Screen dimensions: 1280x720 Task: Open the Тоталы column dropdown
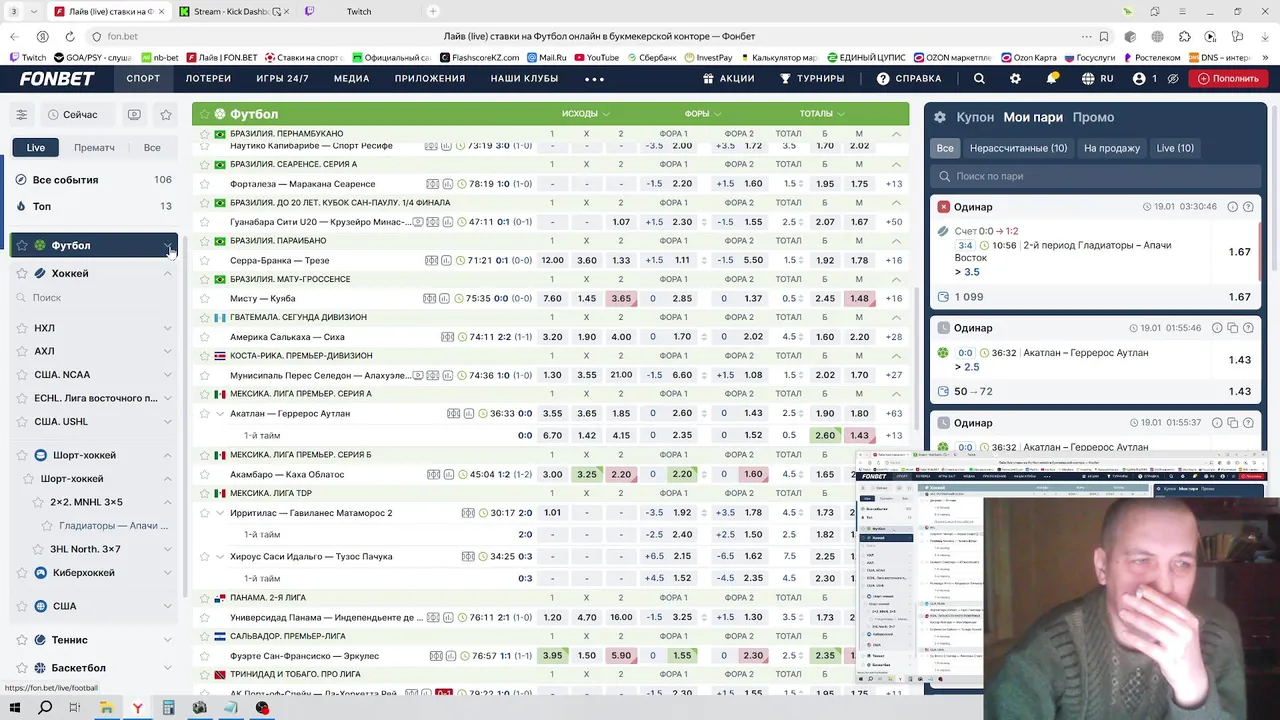click(x=822, y=114)
